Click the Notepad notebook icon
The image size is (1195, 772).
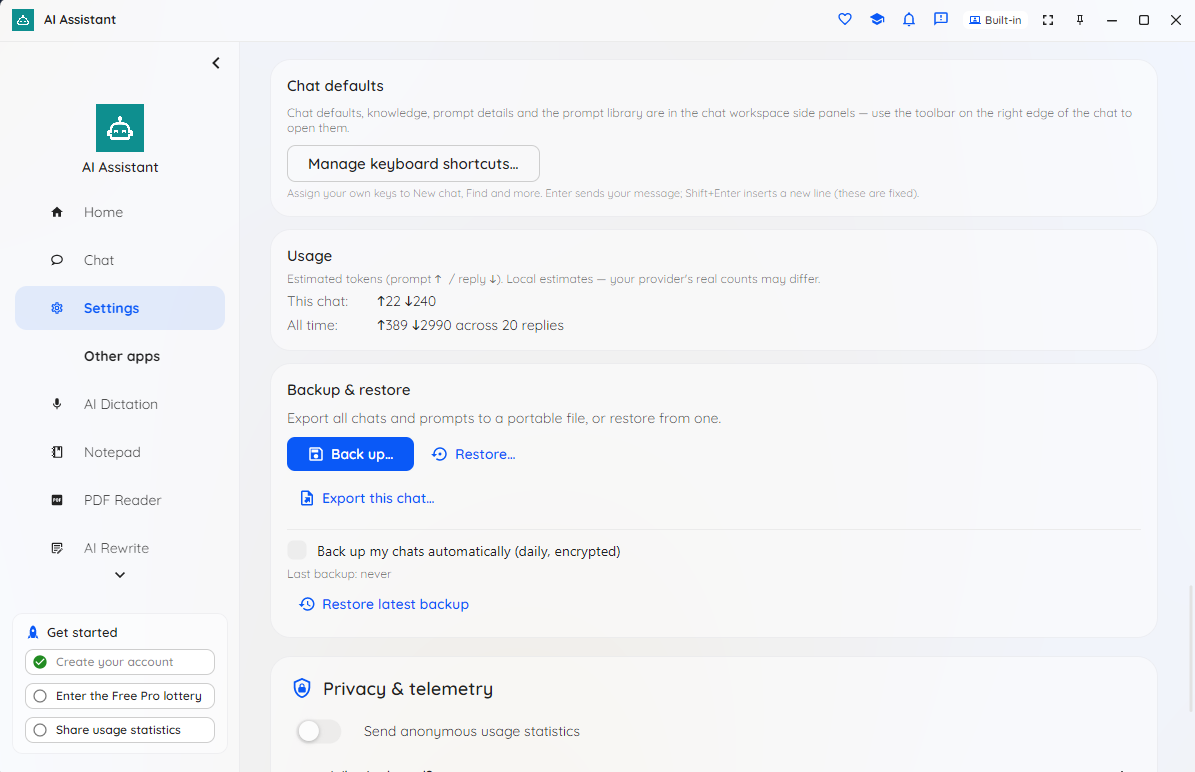pyautogui.click(x=57, y=452)
